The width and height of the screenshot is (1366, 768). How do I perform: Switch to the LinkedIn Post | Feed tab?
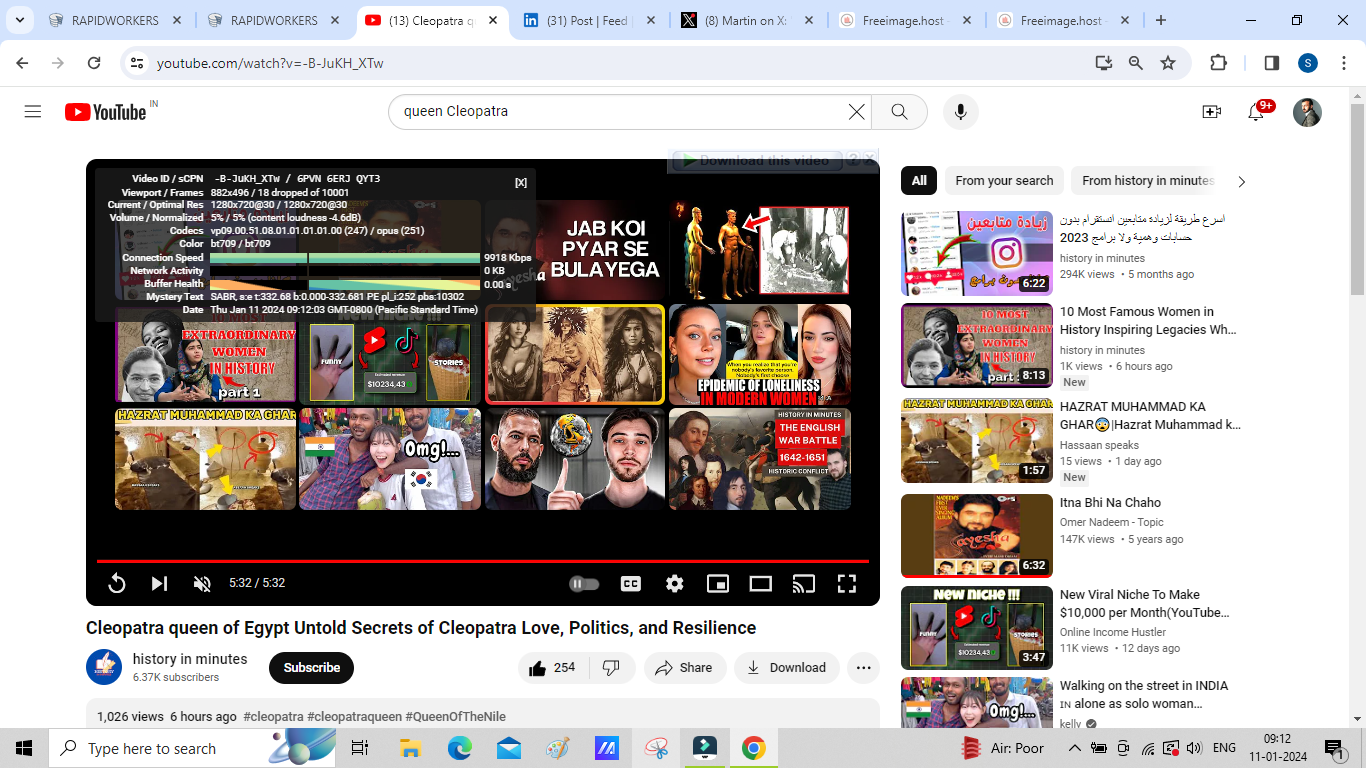click(x=589, y=20)
